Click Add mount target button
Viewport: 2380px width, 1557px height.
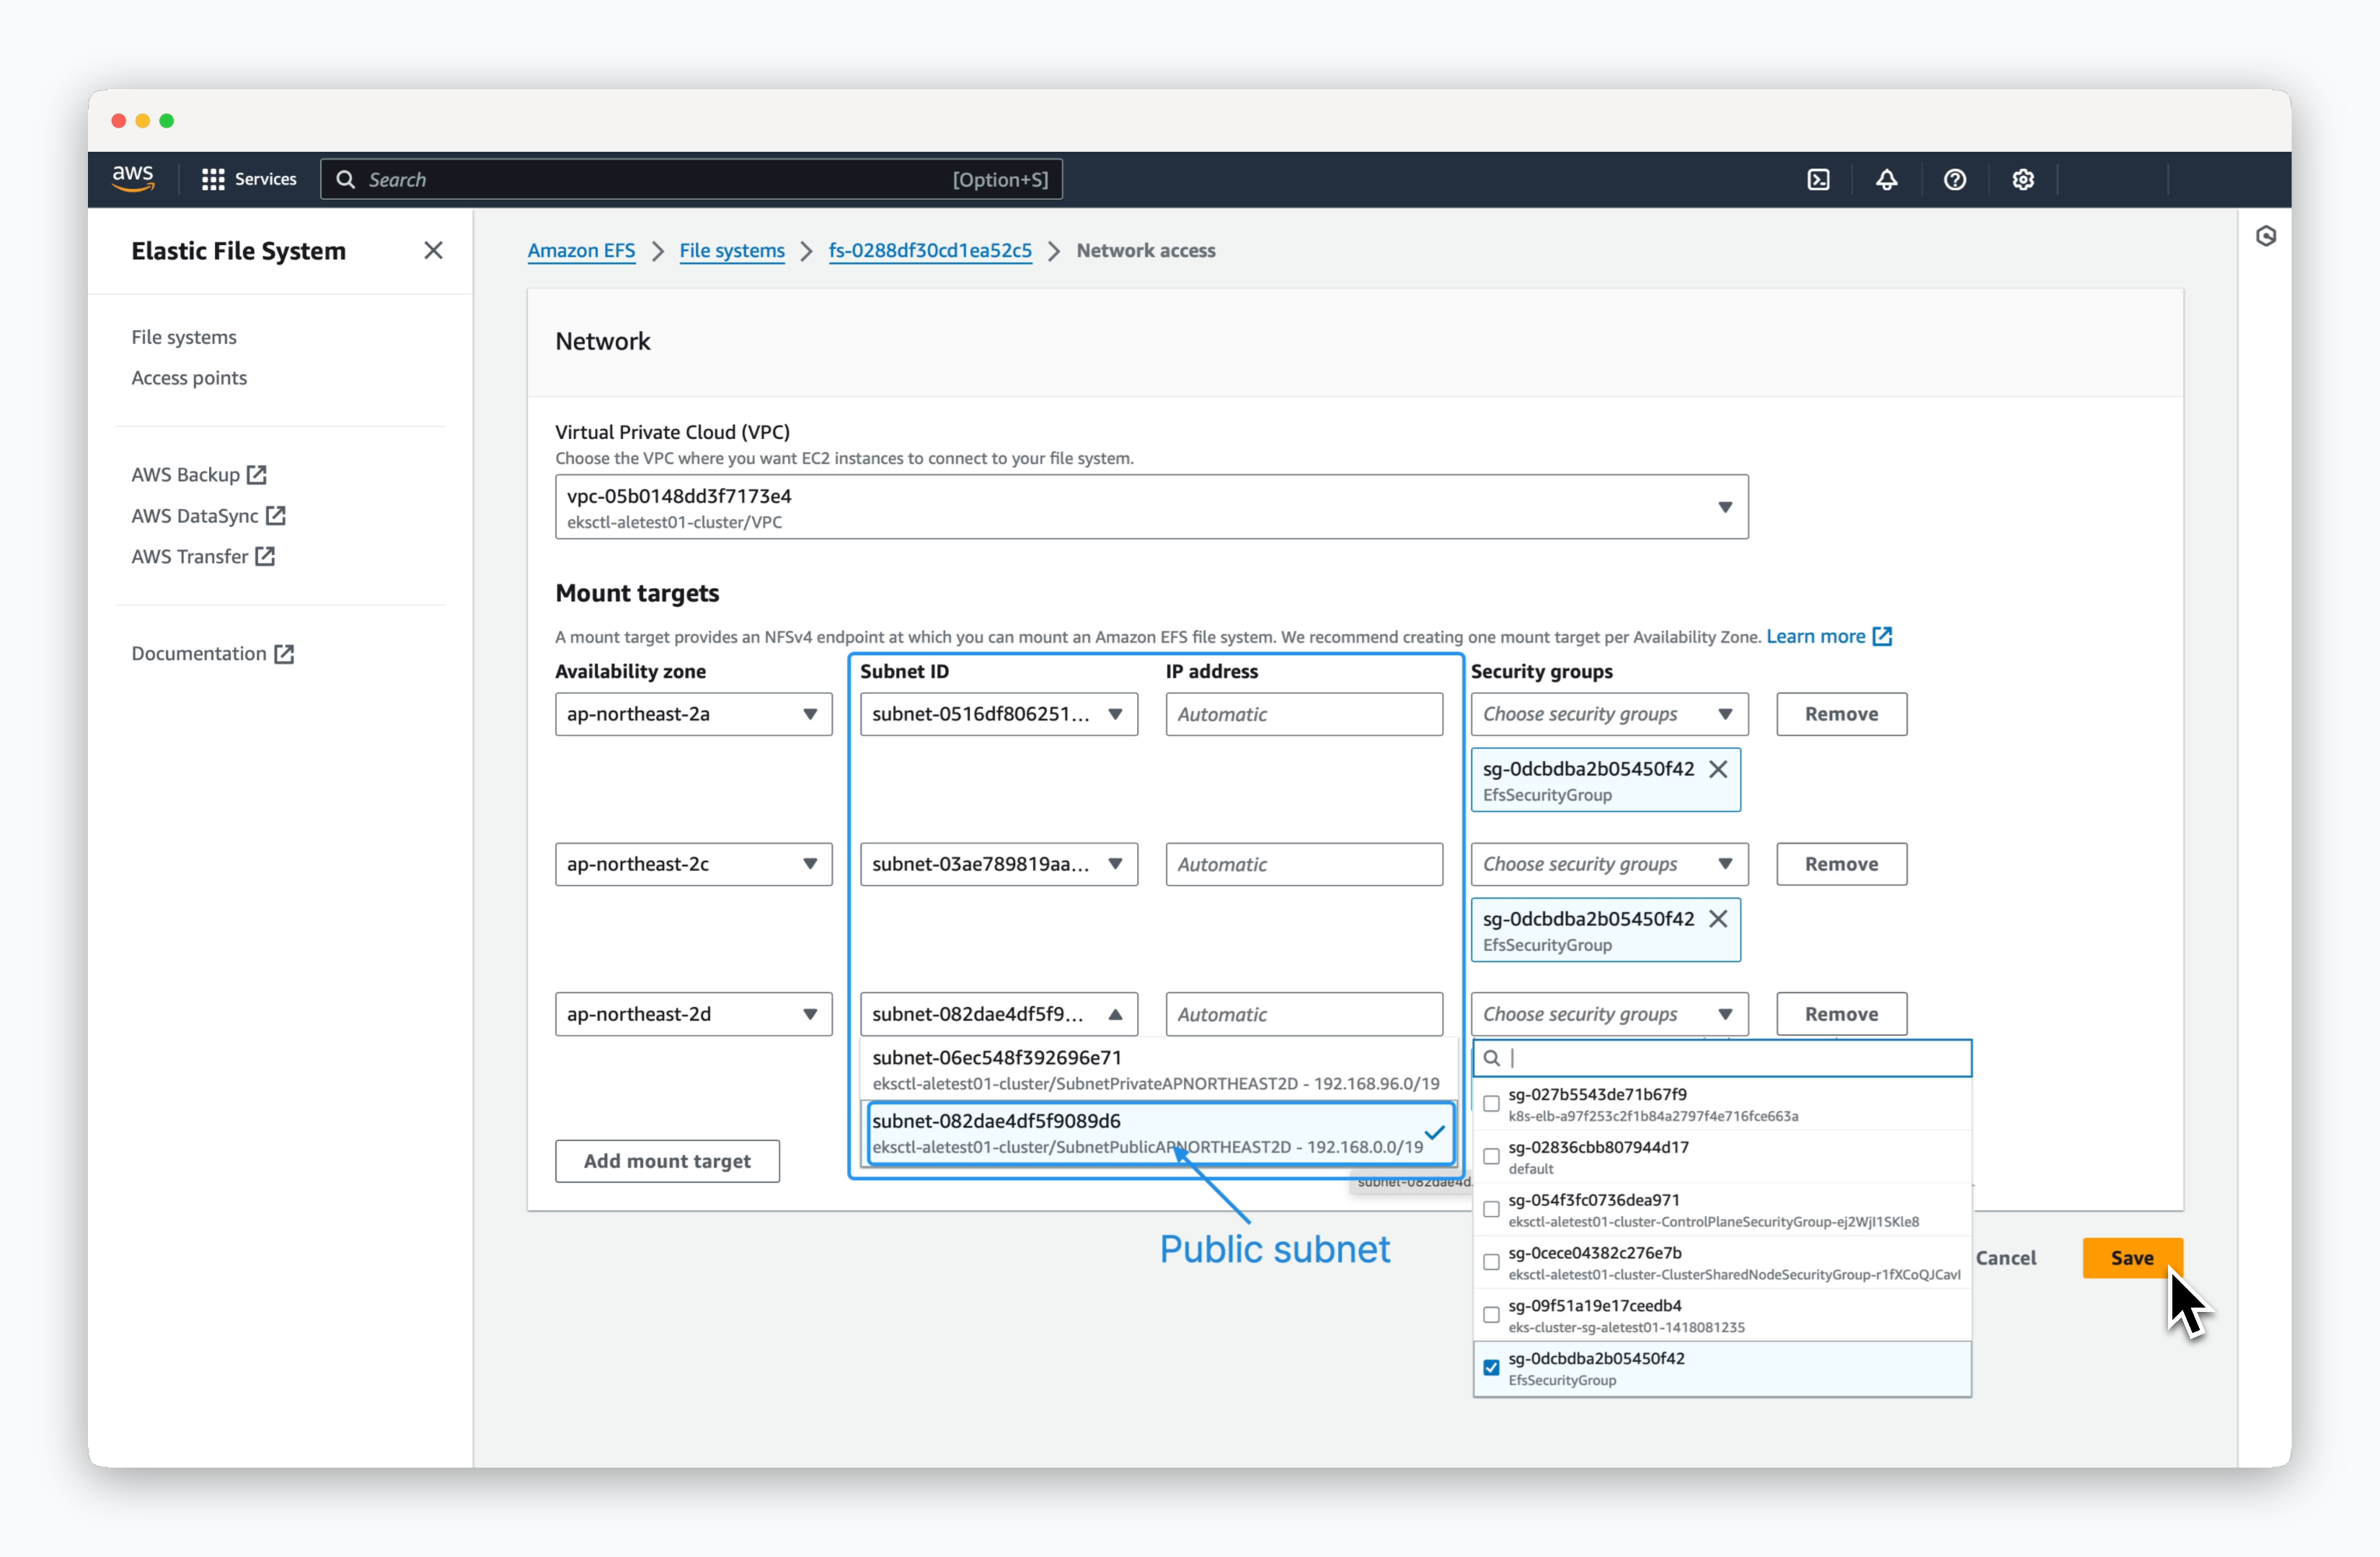point(667,1161)
